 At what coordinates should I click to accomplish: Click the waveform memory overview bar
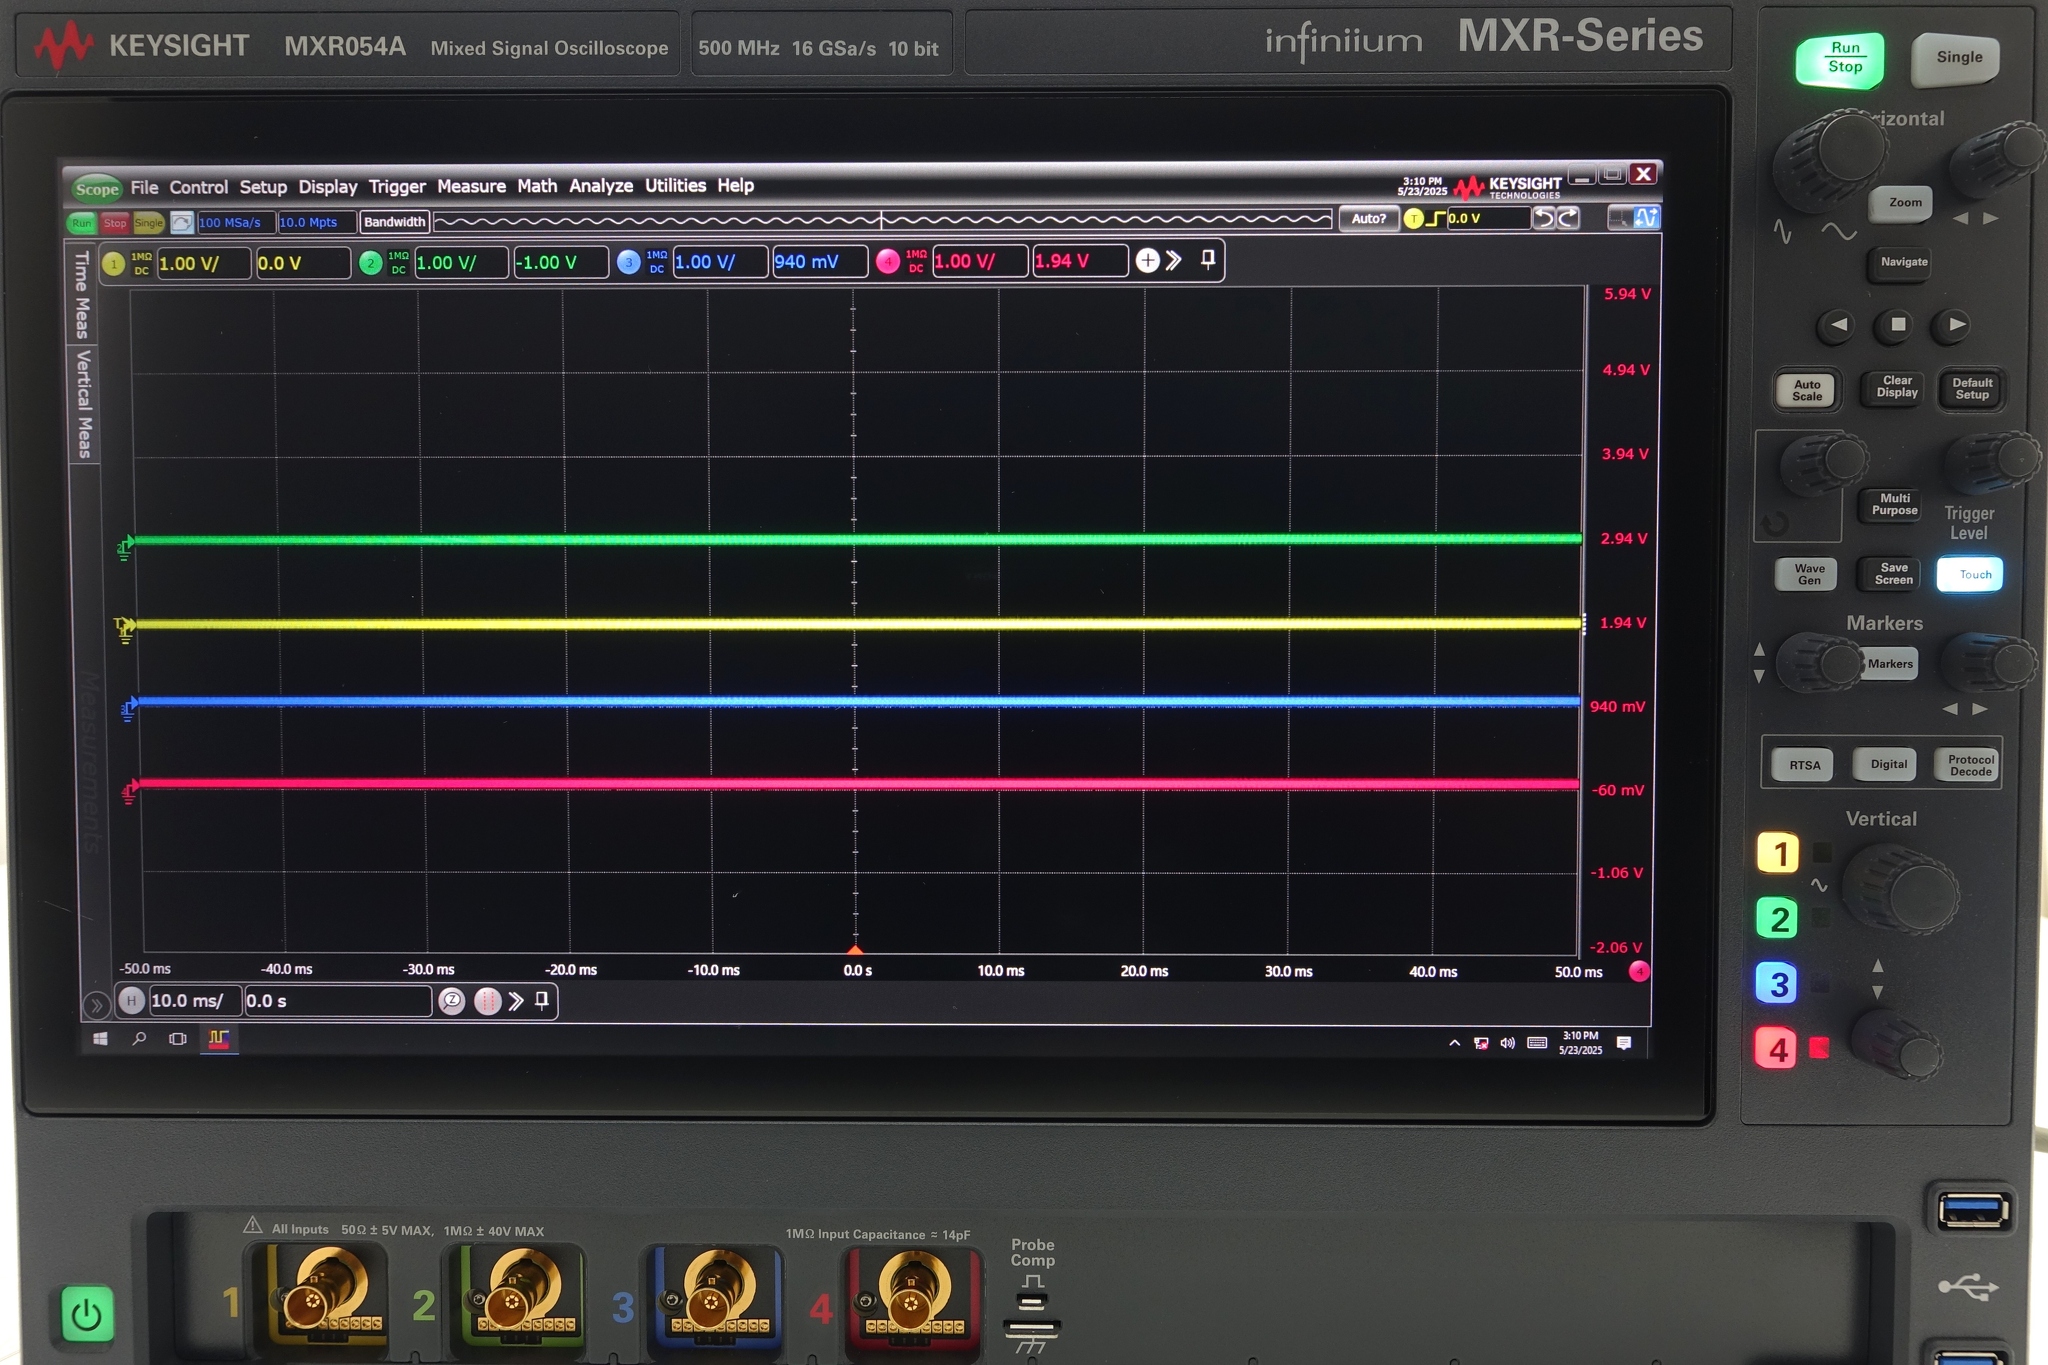pos(883,220)
